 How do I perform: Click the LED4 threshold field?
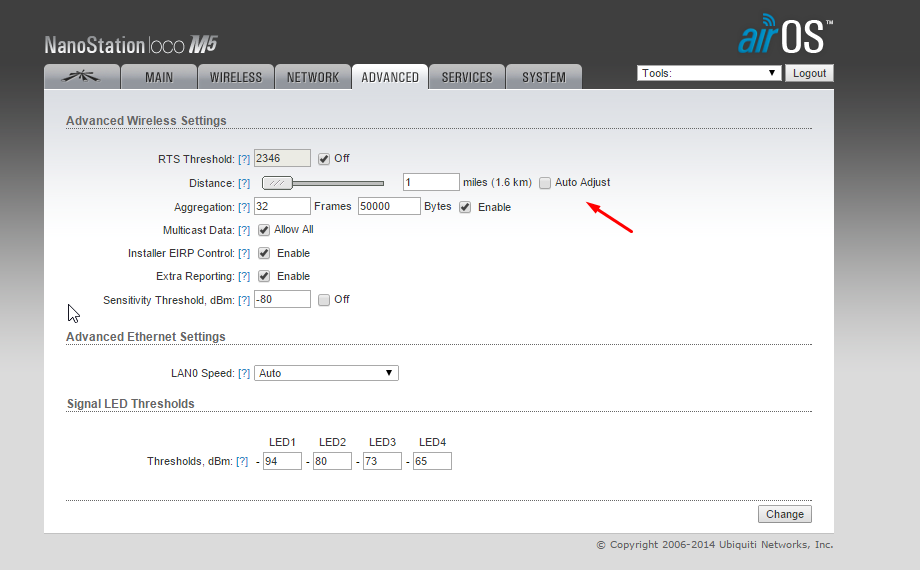point(432,461)
